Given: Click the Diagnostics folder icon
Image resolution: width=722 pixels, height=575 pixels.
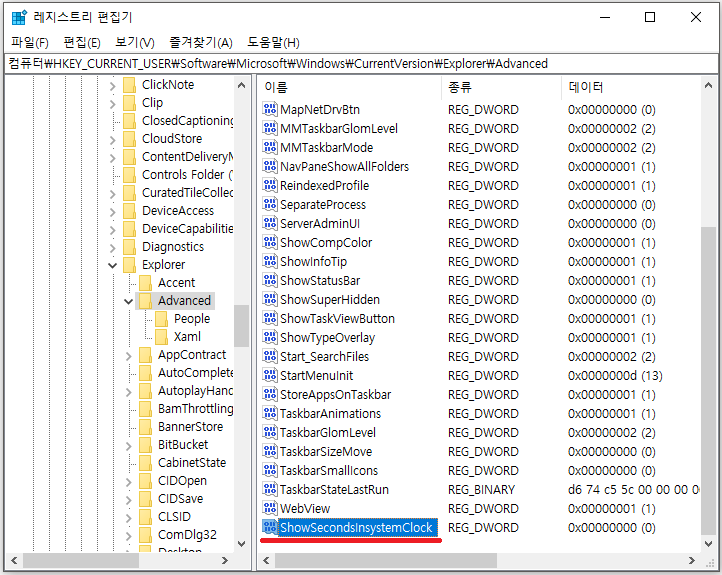Looking at the screenshot, I should click(x=130, y=247).
